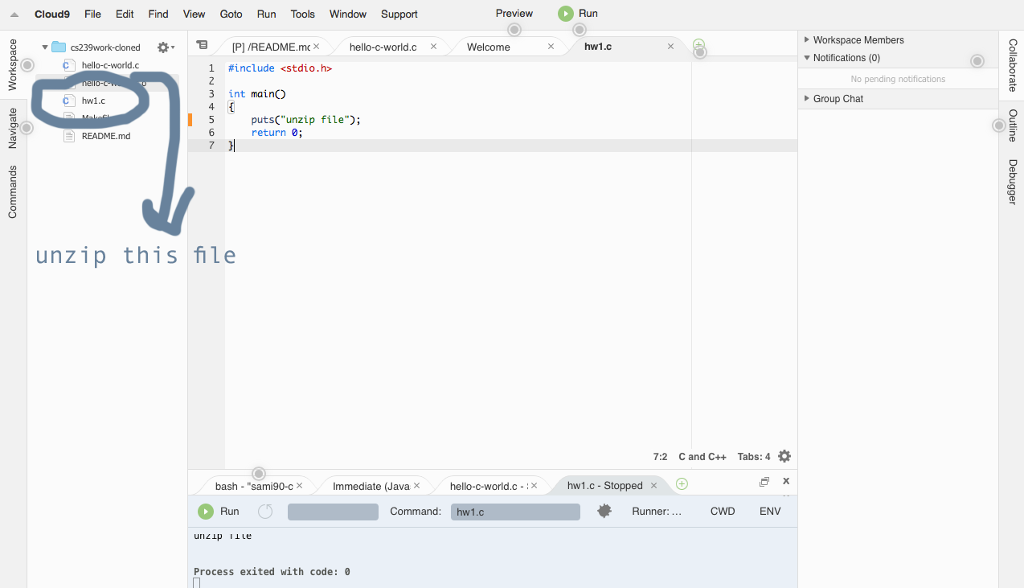This screenshot has width=1024, height=588.
Task: Open the Outline side panel
Action: tap(1012, 125)
